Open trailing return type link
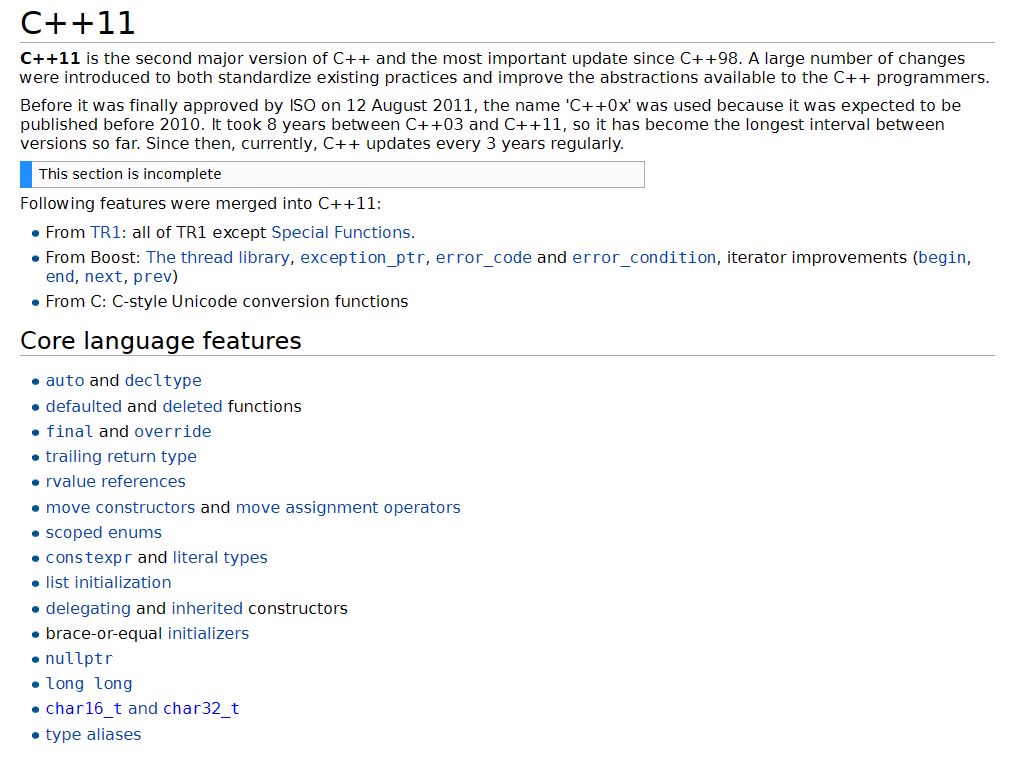The width and height of the screenshot is (1019, 758). click(121, 457)
